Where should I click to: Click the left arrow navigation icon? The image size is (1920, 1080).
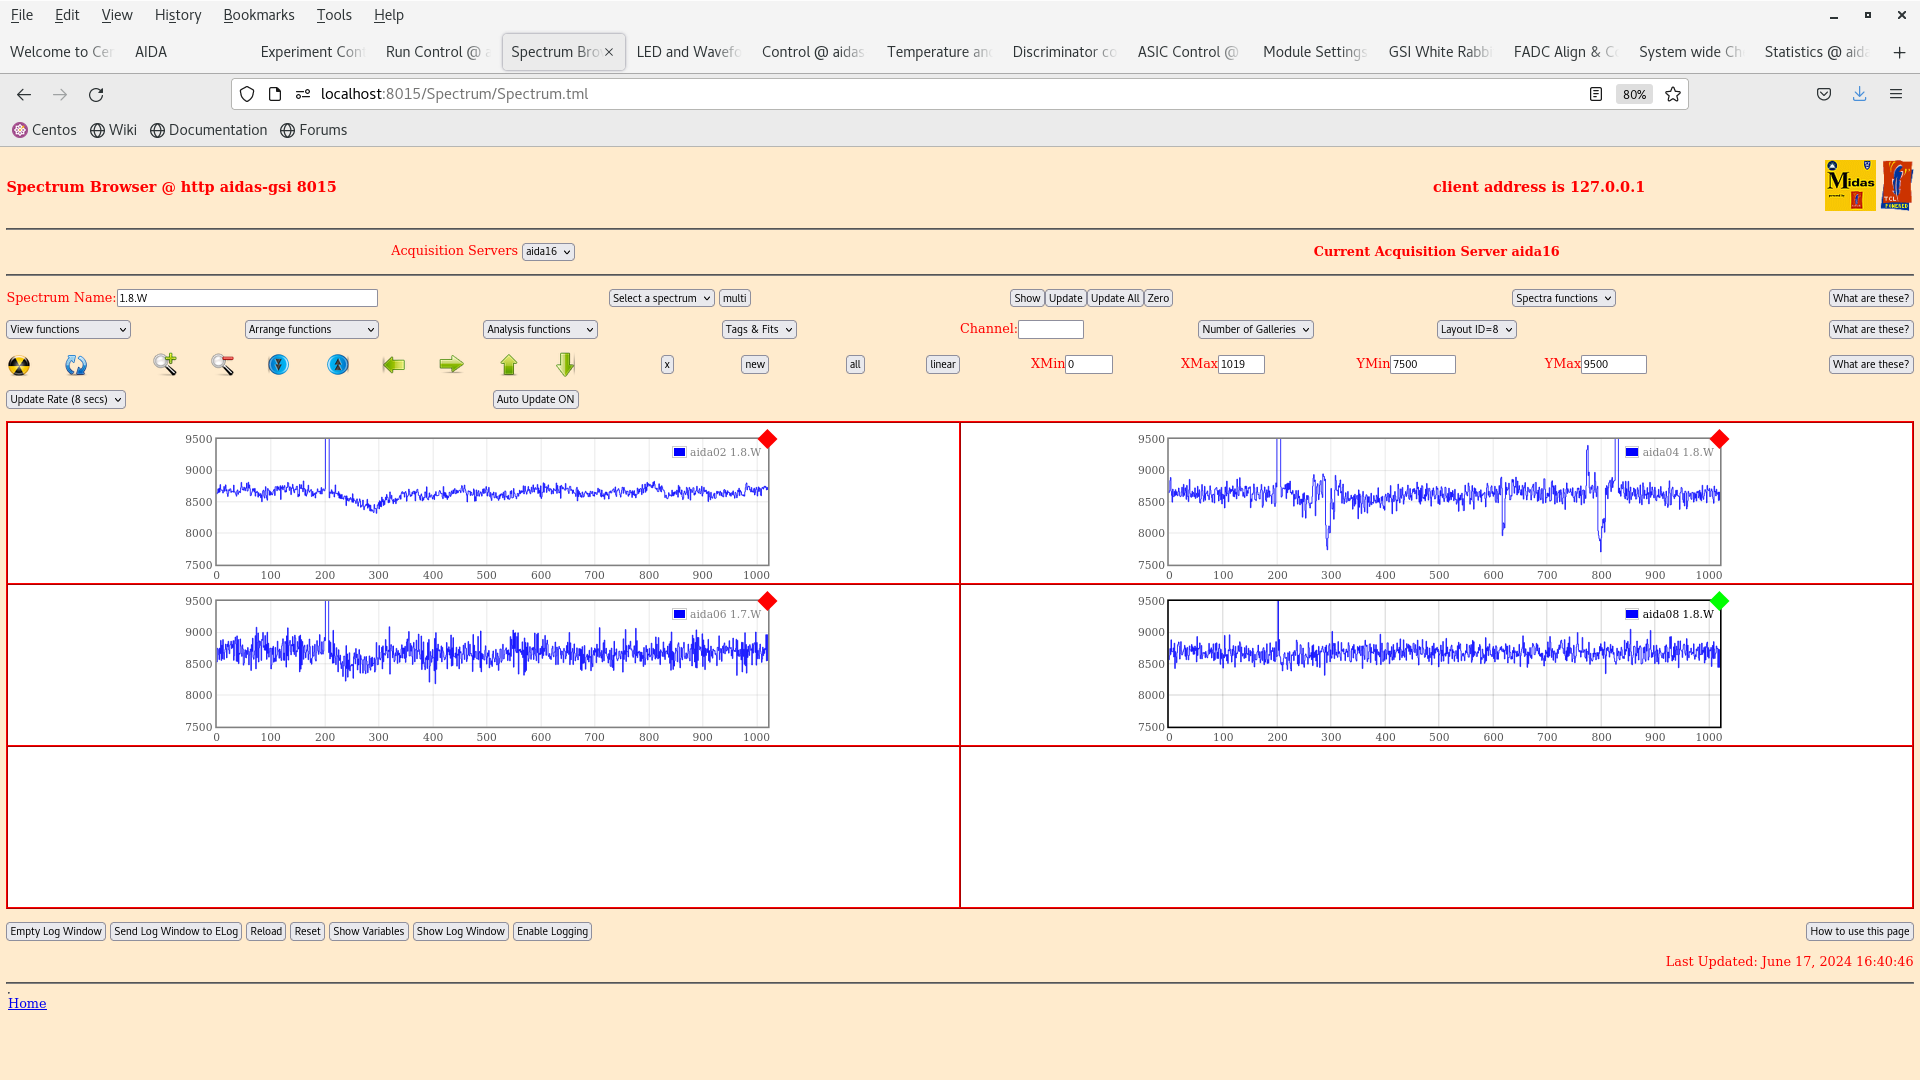click(x=393, y=363)
